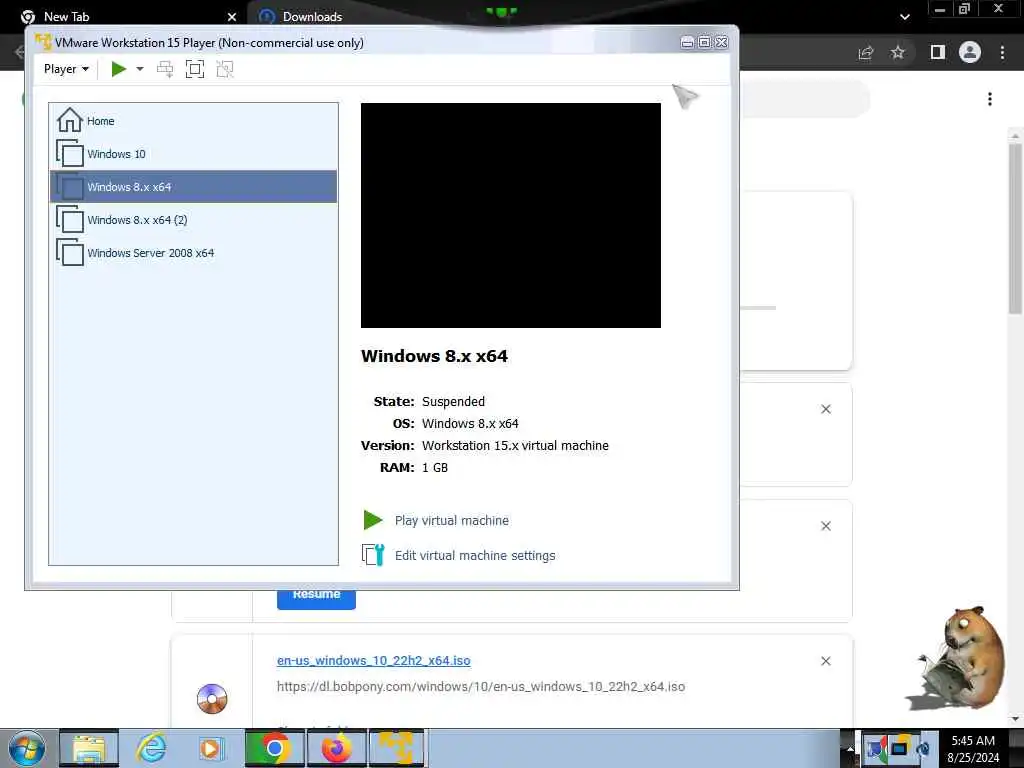Click the Unity mode toolbar icon
1024x768 pixels.
click(225, 69)
